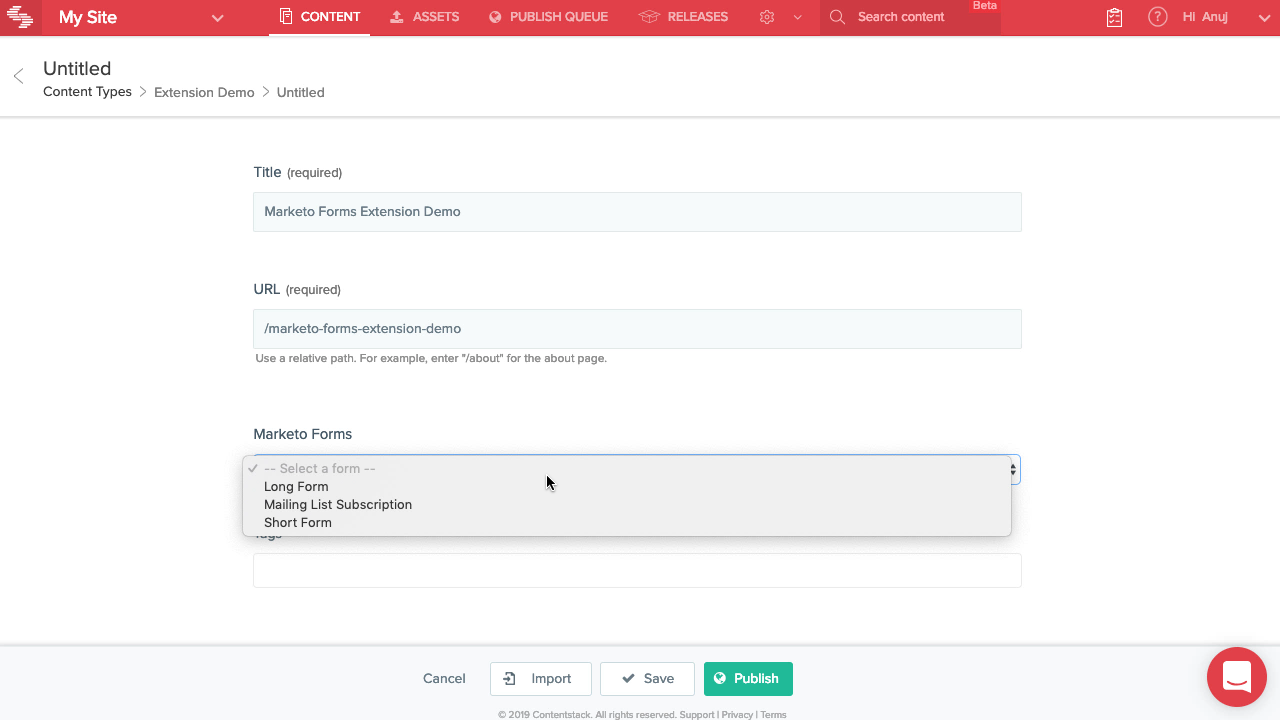
Task: Go to the Publish Queue tab
Action: (x=548, y=17)
